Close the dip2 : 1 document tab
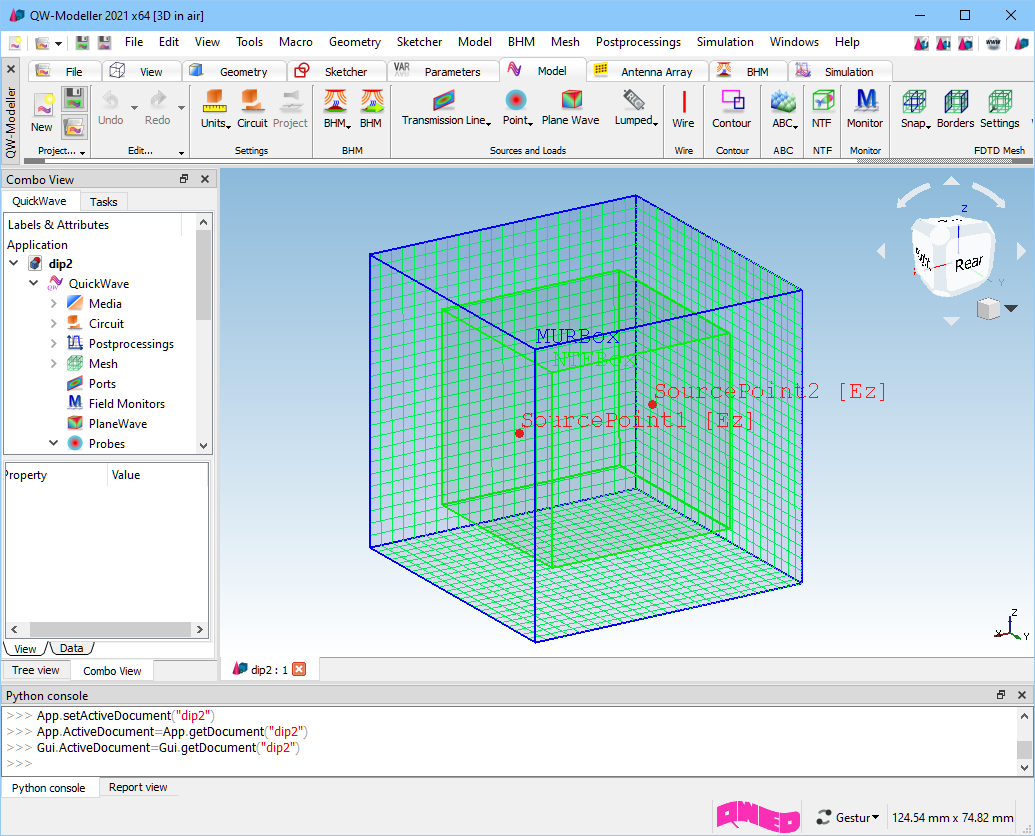 pos(299,669)
